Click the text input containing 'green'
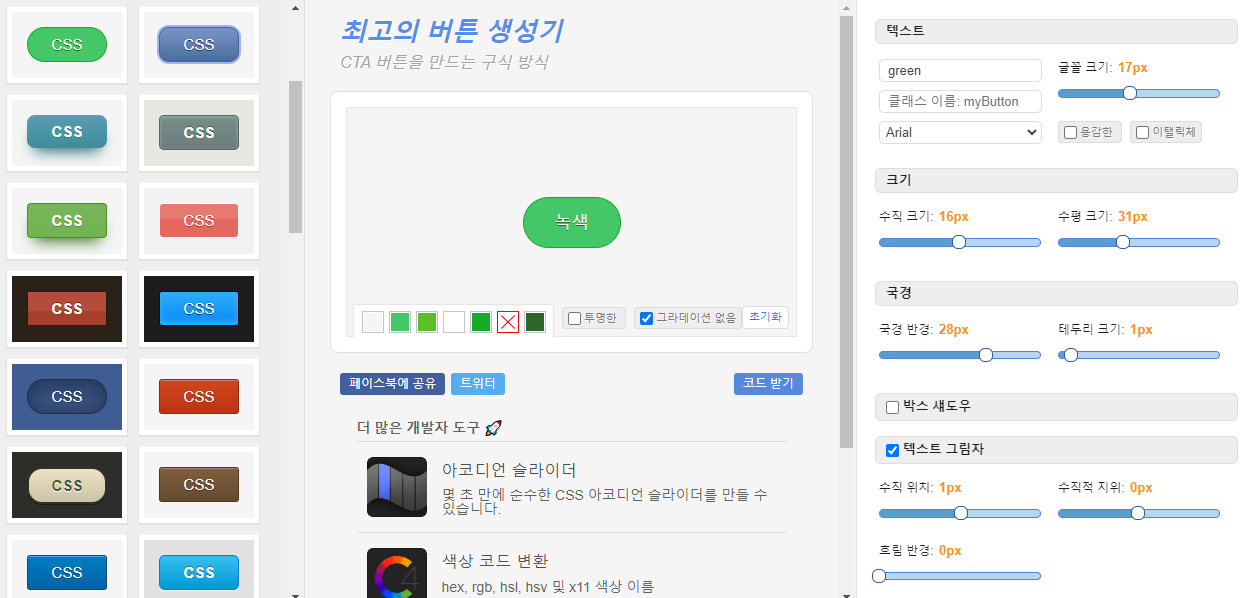Screen dimensions: 1242x598 [959, 70]
